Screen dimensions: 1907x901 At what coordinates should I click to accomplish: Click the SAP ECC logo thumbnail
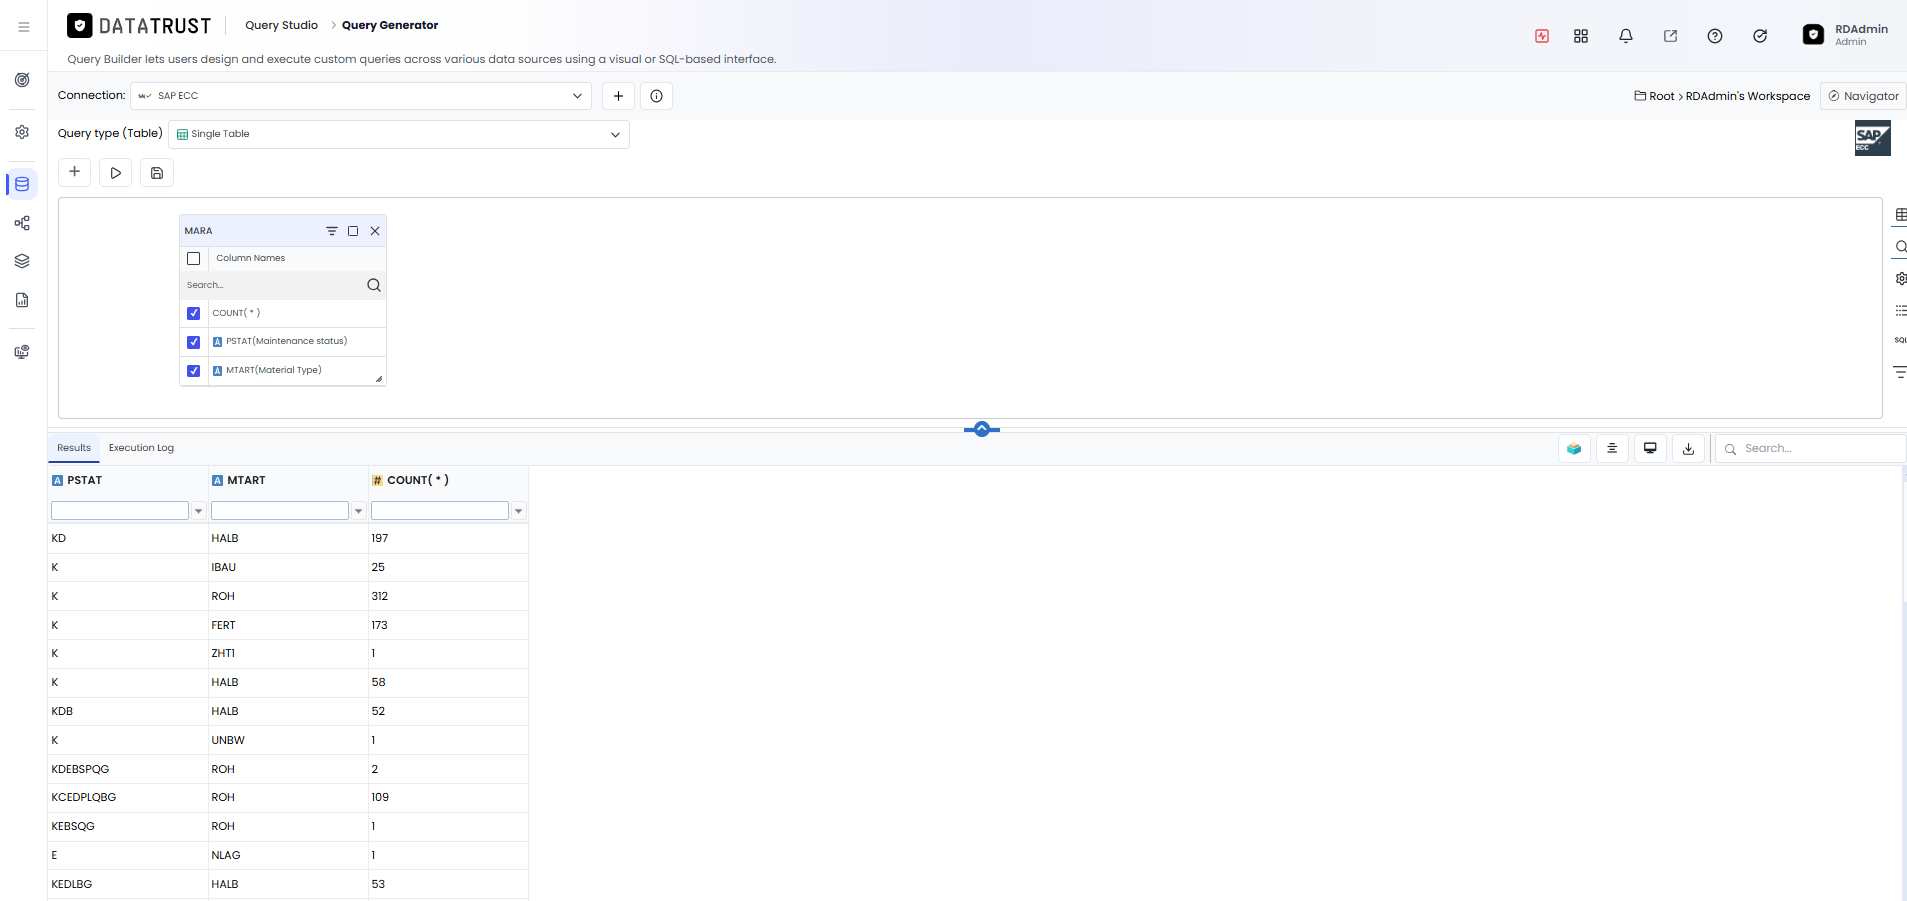point(1872,138)
